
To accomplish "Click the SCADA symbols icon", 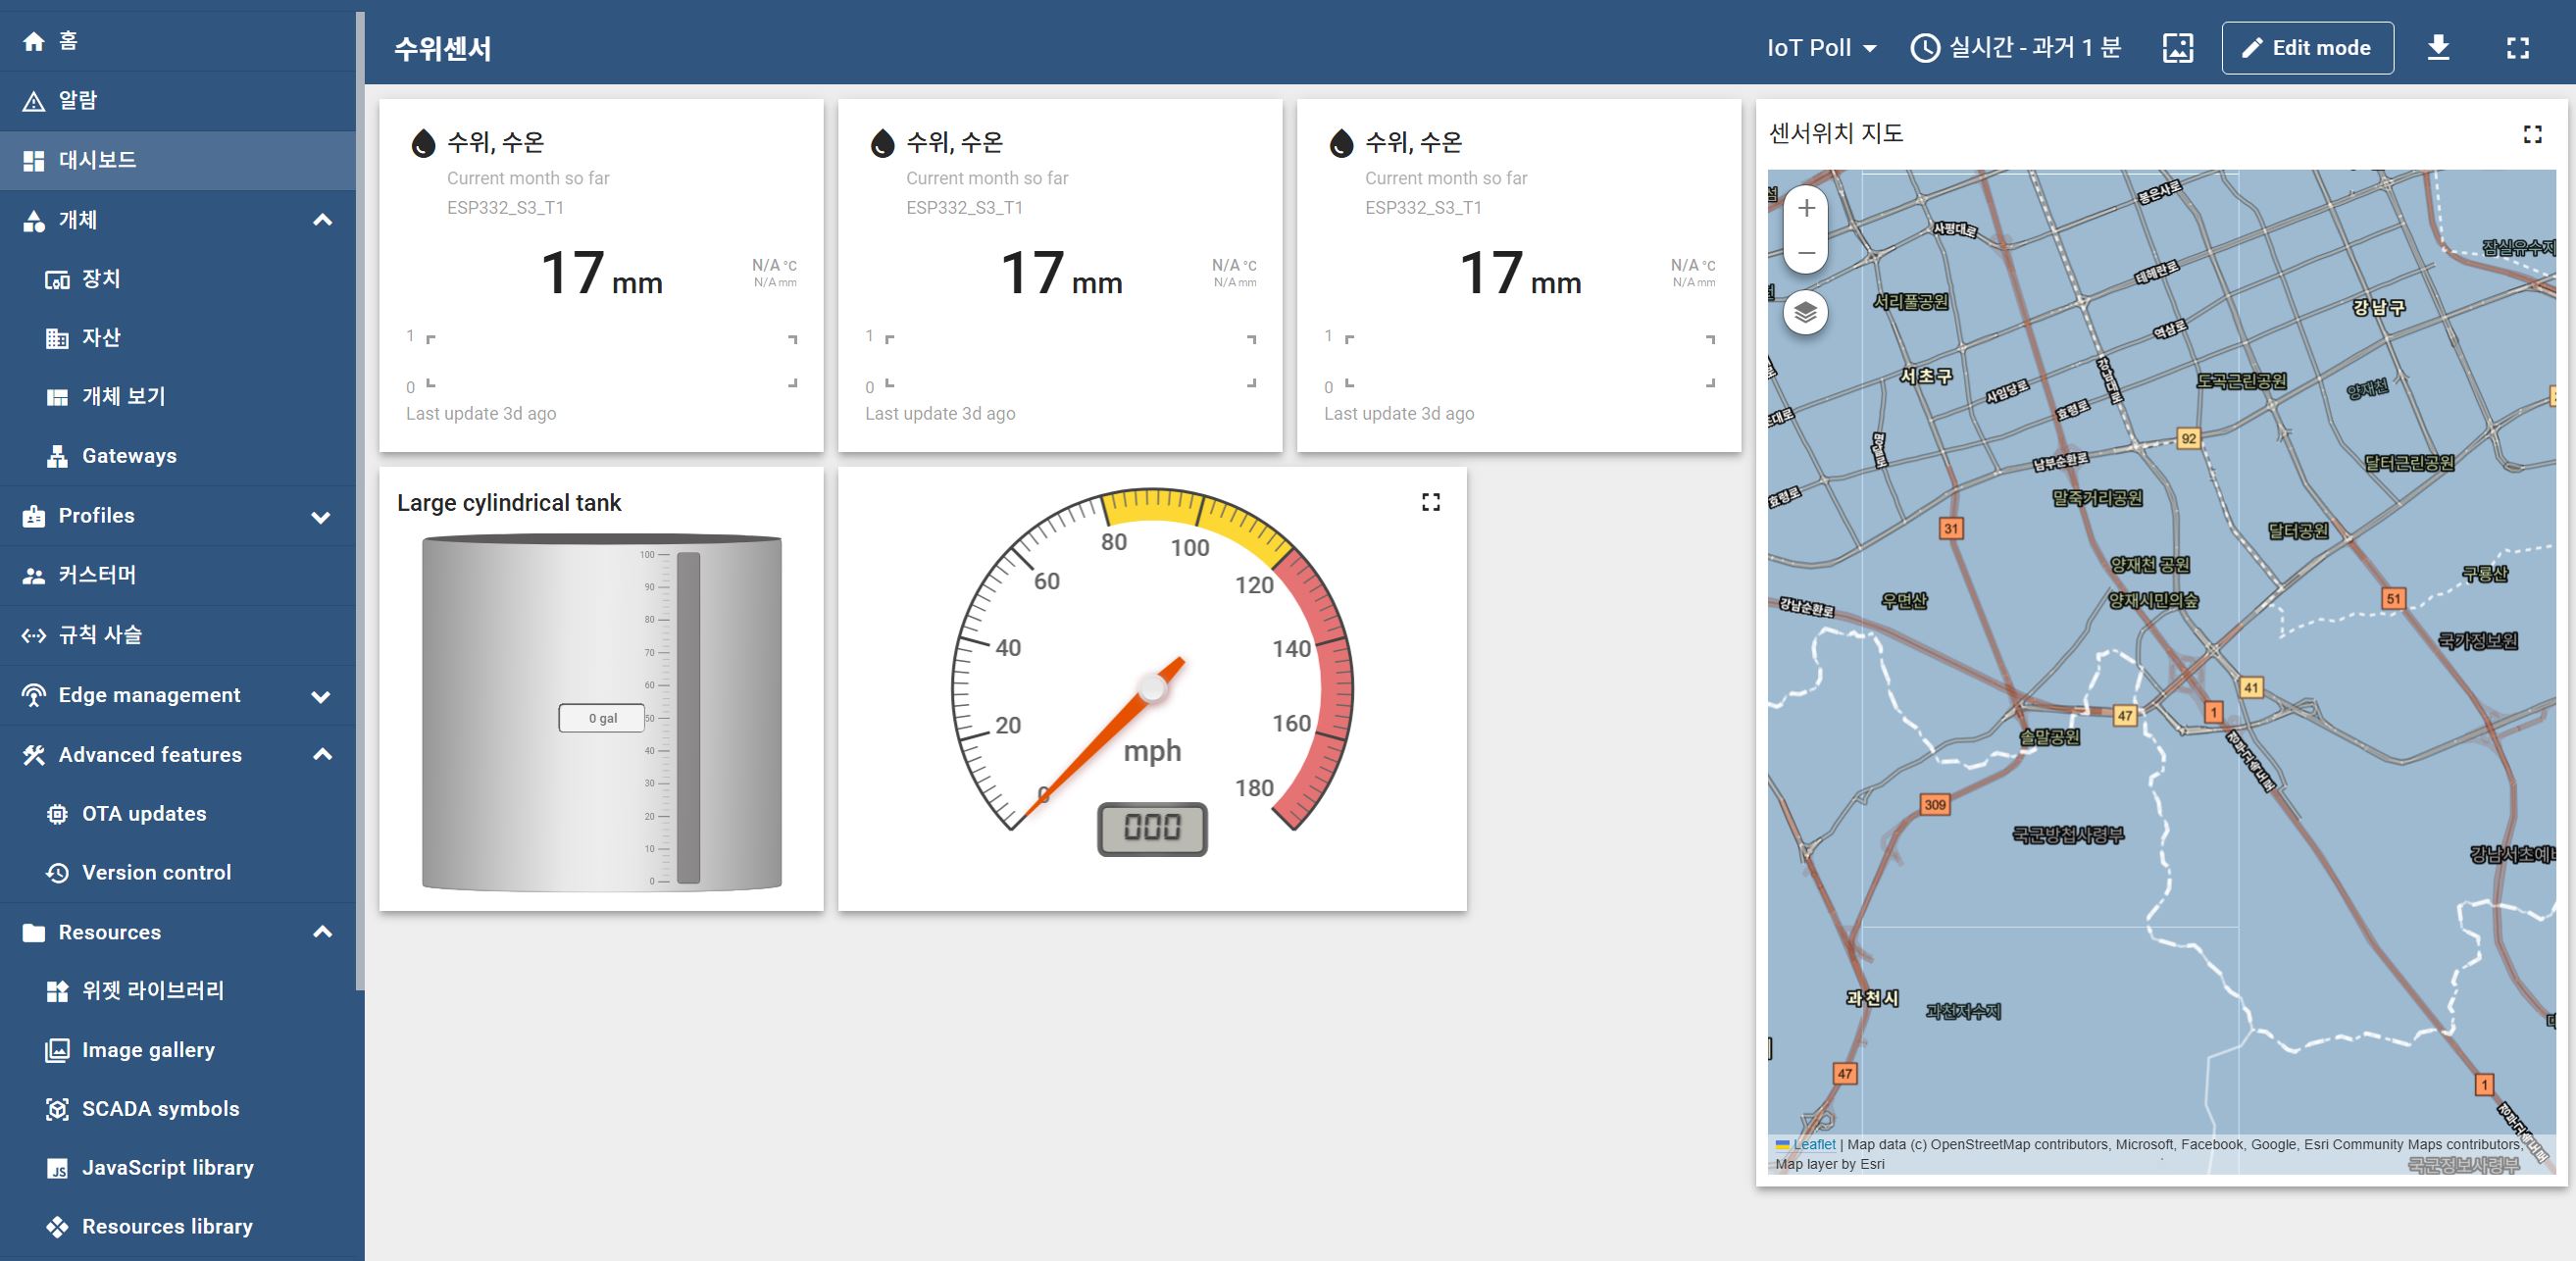I will pyautogui.click(x=57, y=1109).
